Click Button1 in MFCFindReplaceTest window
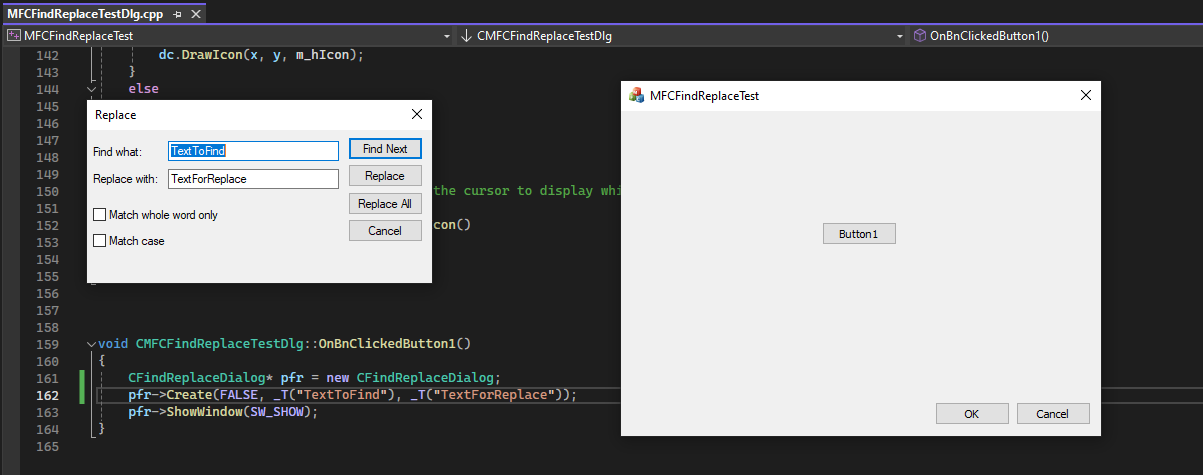The height and width of the screenshot is (475, 1203). (859, 234)
